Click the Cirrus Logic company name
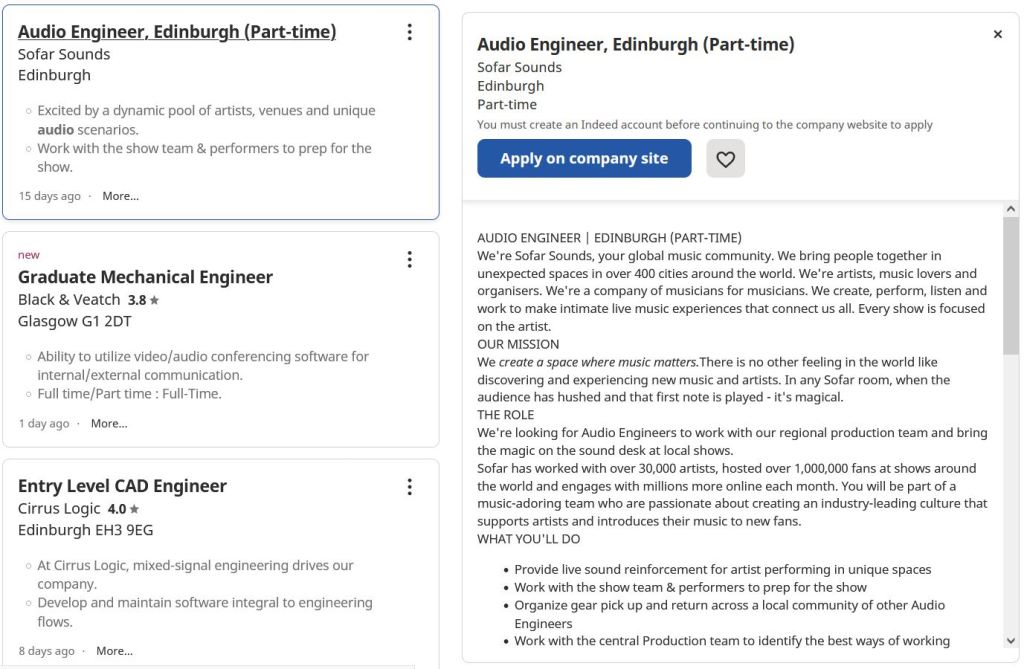 point(59,509)
